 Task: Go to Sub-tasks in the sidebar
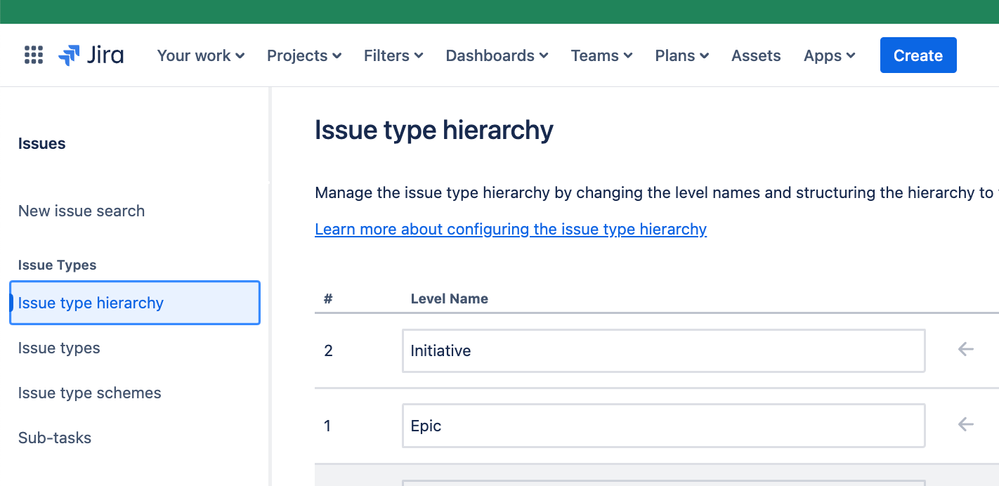[x=54, y=438]
